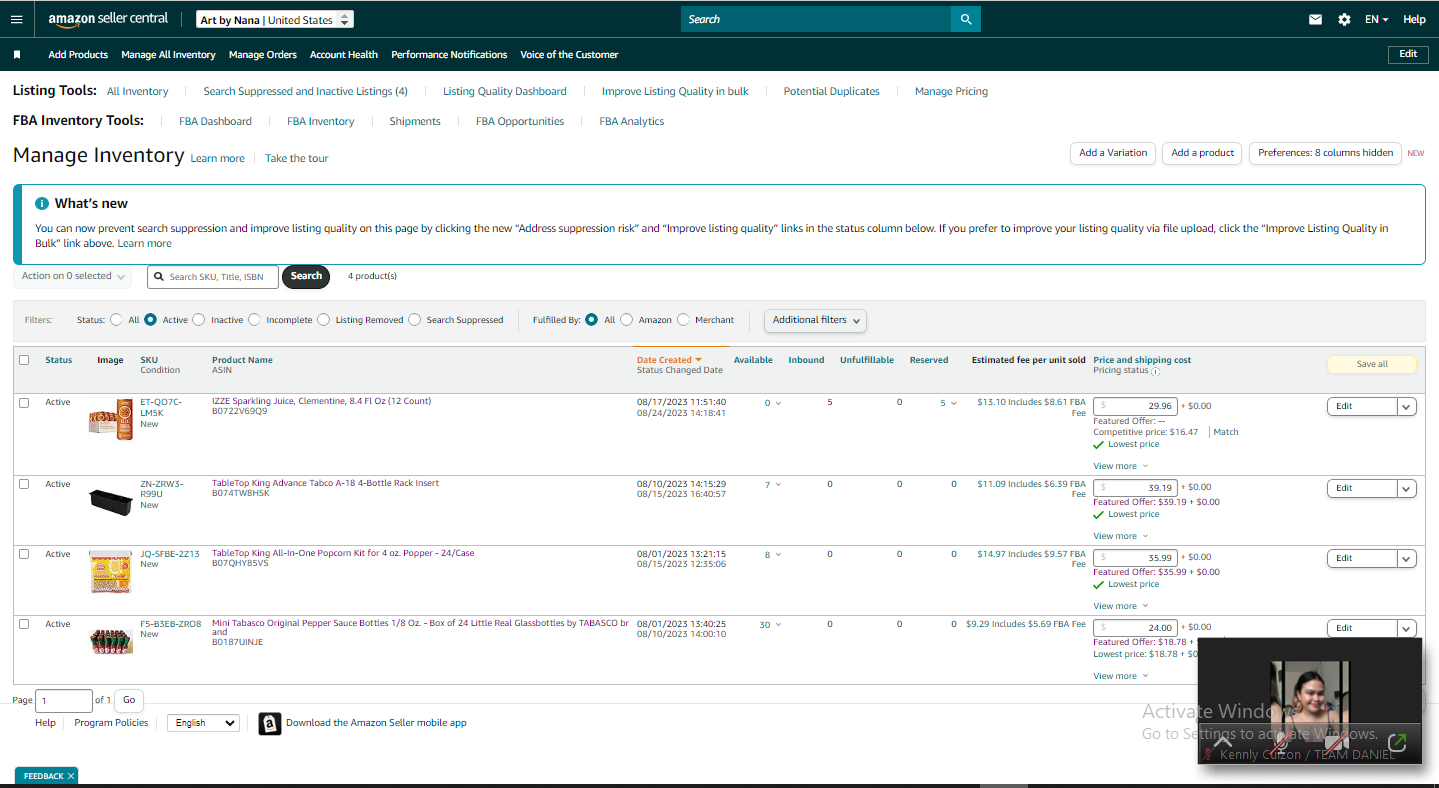Open the English language selector in the footer

(203, 723)
